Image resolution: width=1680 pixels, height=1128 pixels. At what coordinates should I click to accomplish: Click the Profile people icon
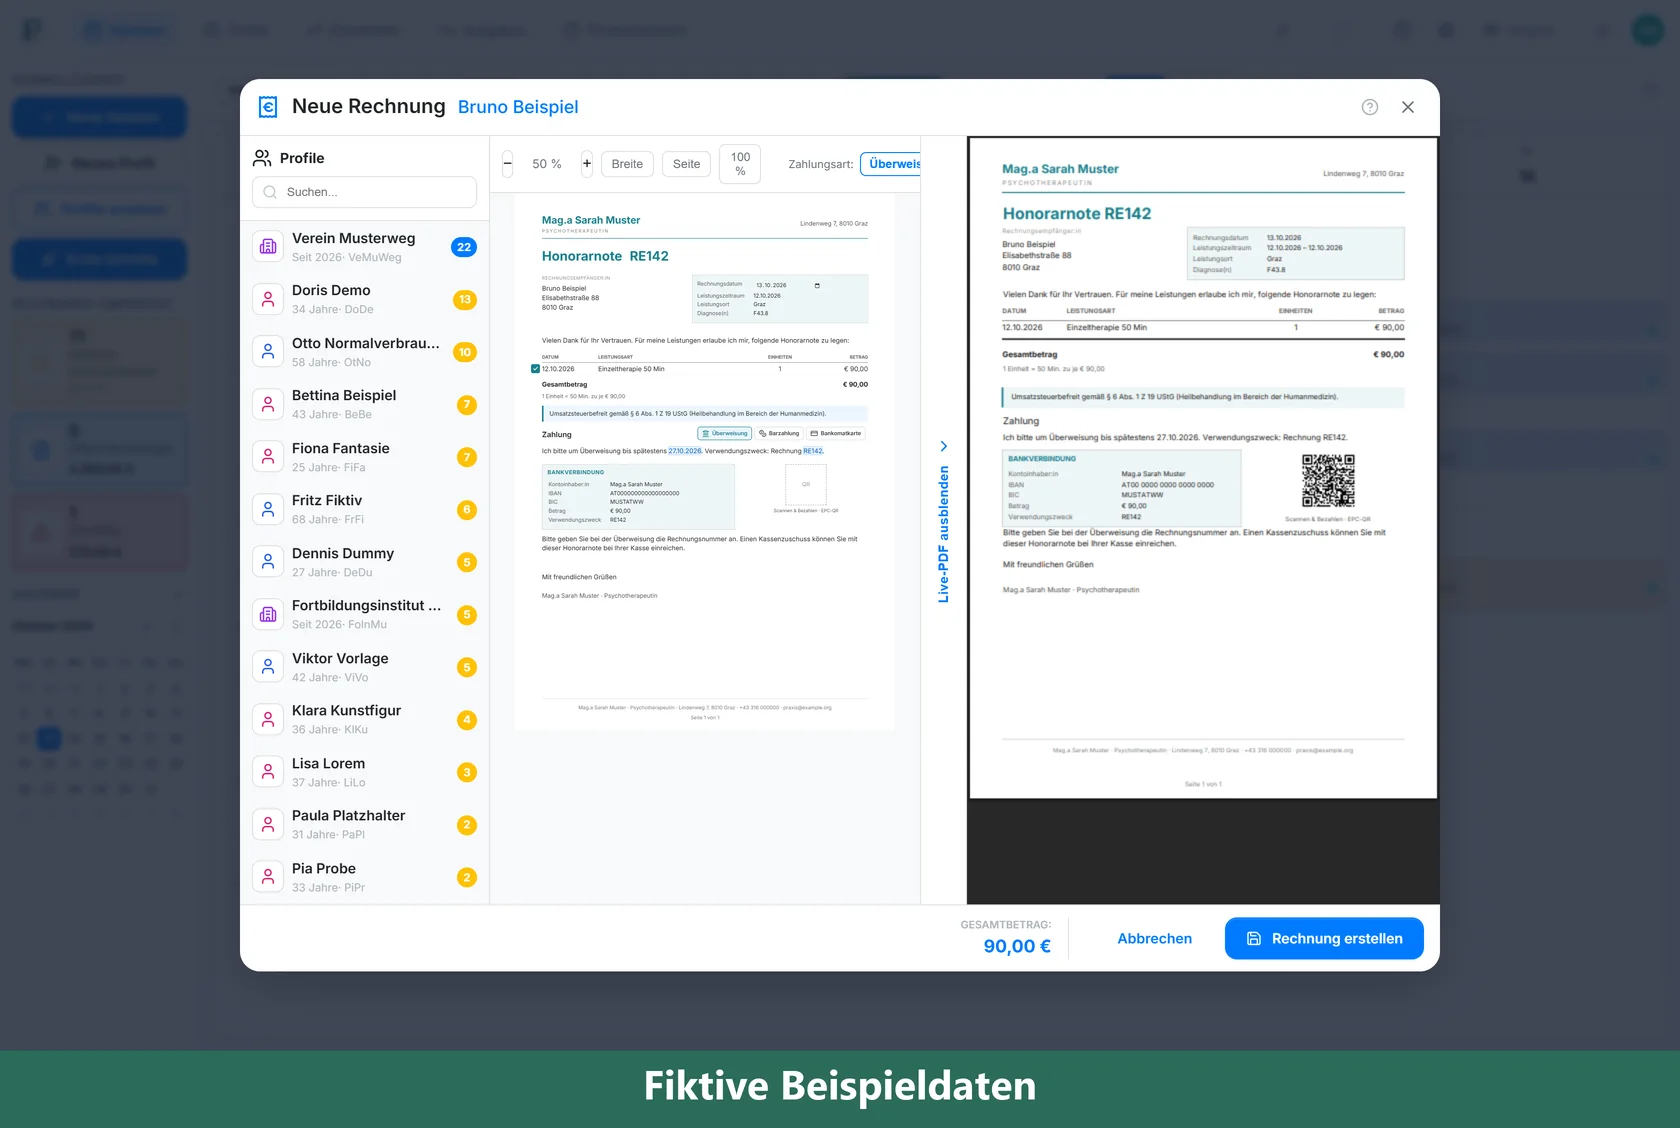tap(262, 158)
